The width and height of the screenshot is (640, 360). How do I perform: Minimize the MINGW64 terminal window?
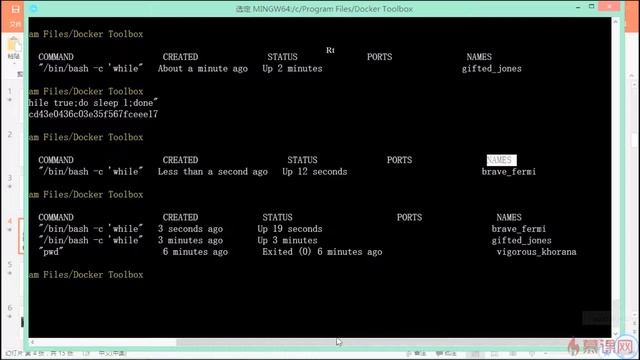[x=578, y=8]
